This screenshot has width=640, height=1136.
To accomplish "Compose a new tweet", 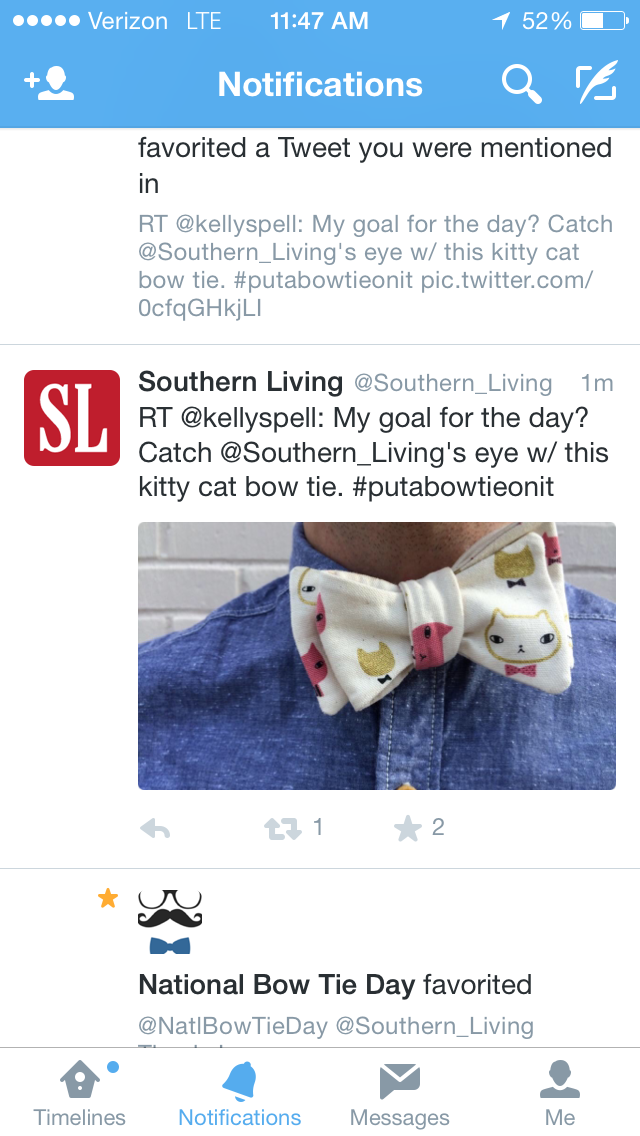I will click(596, 85).
